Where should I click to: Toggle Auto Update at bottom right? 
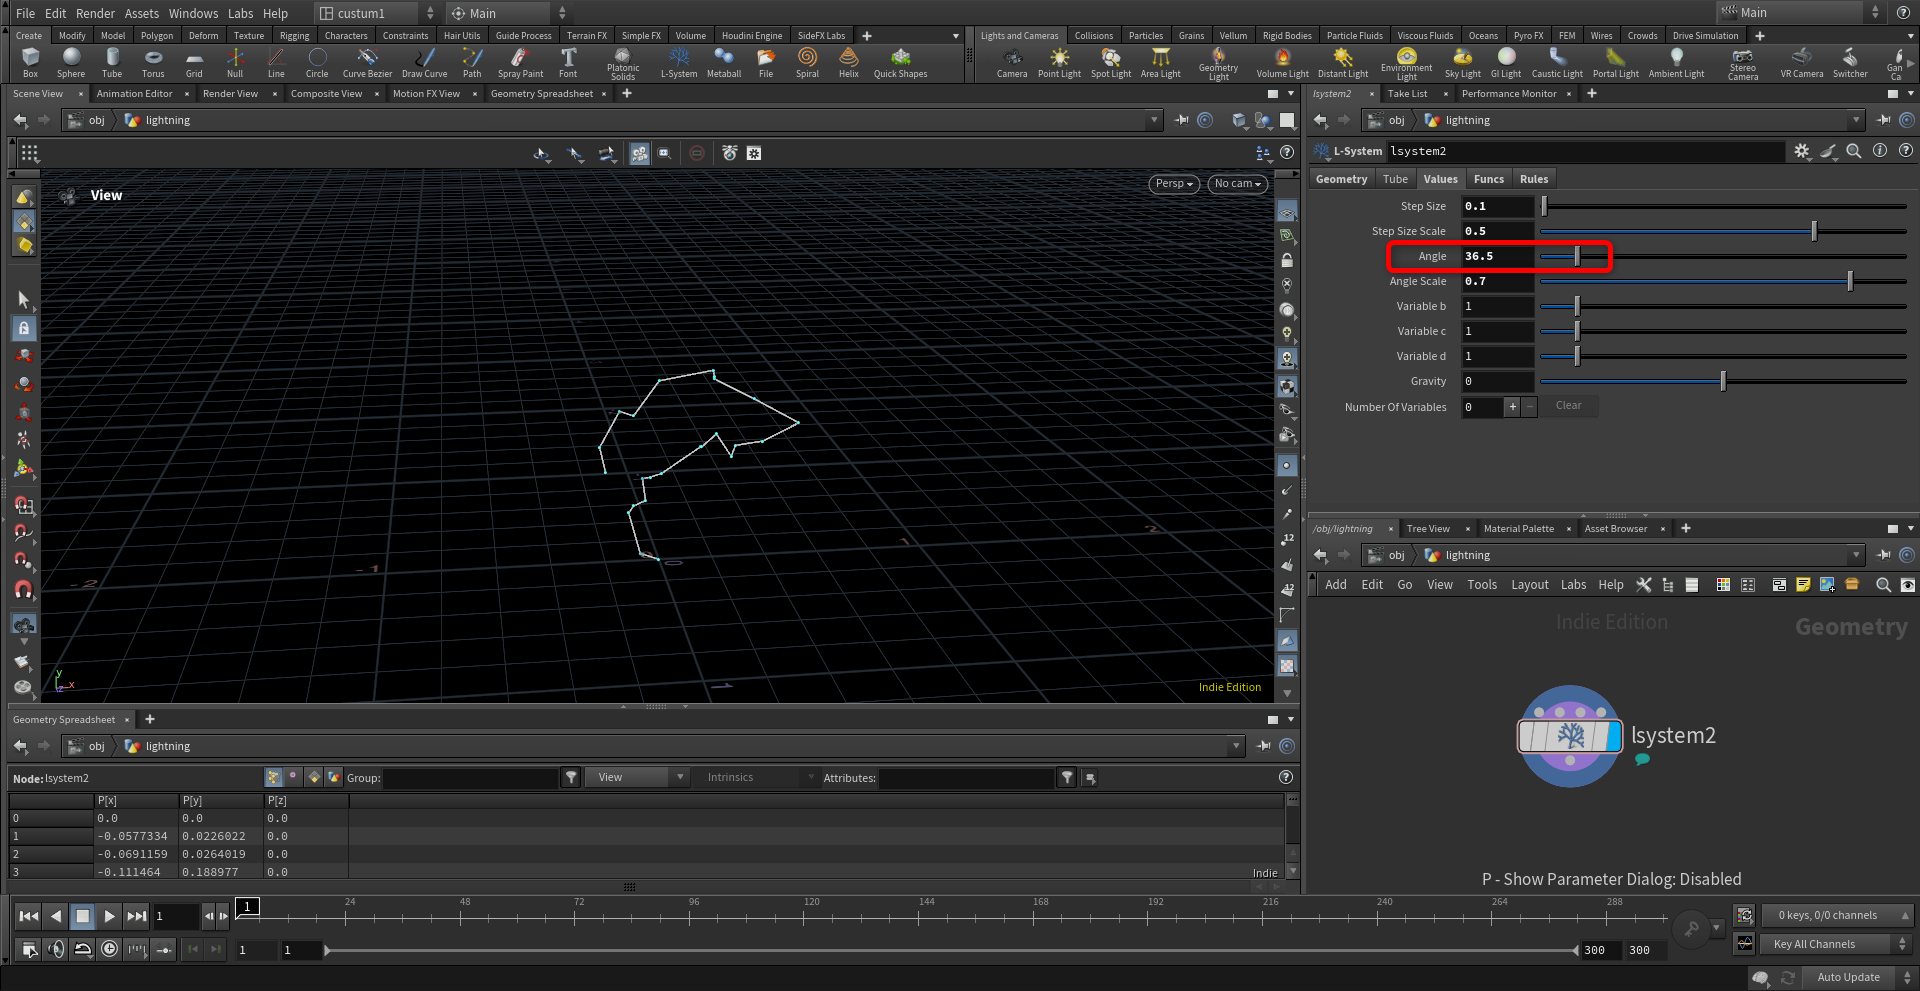[x=1848, y=977]
